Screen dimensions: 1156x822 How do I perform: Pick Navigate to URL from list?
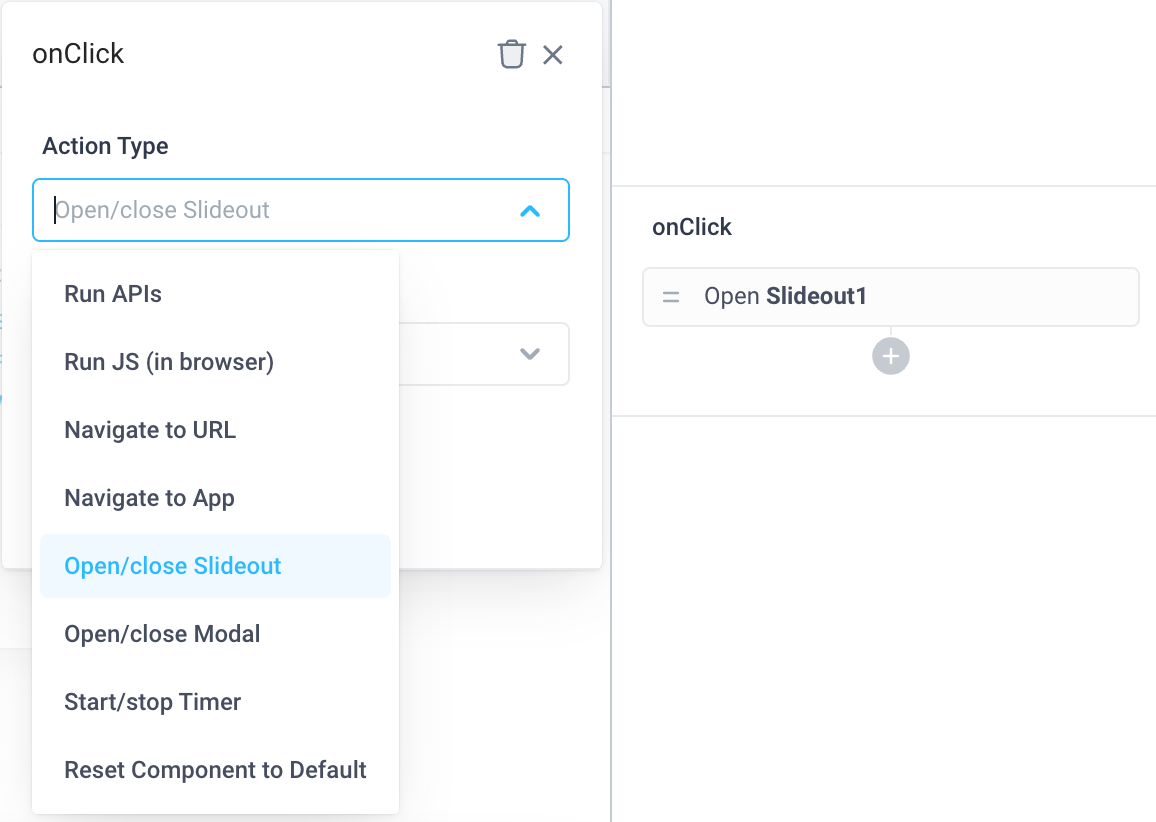(150, 430)
